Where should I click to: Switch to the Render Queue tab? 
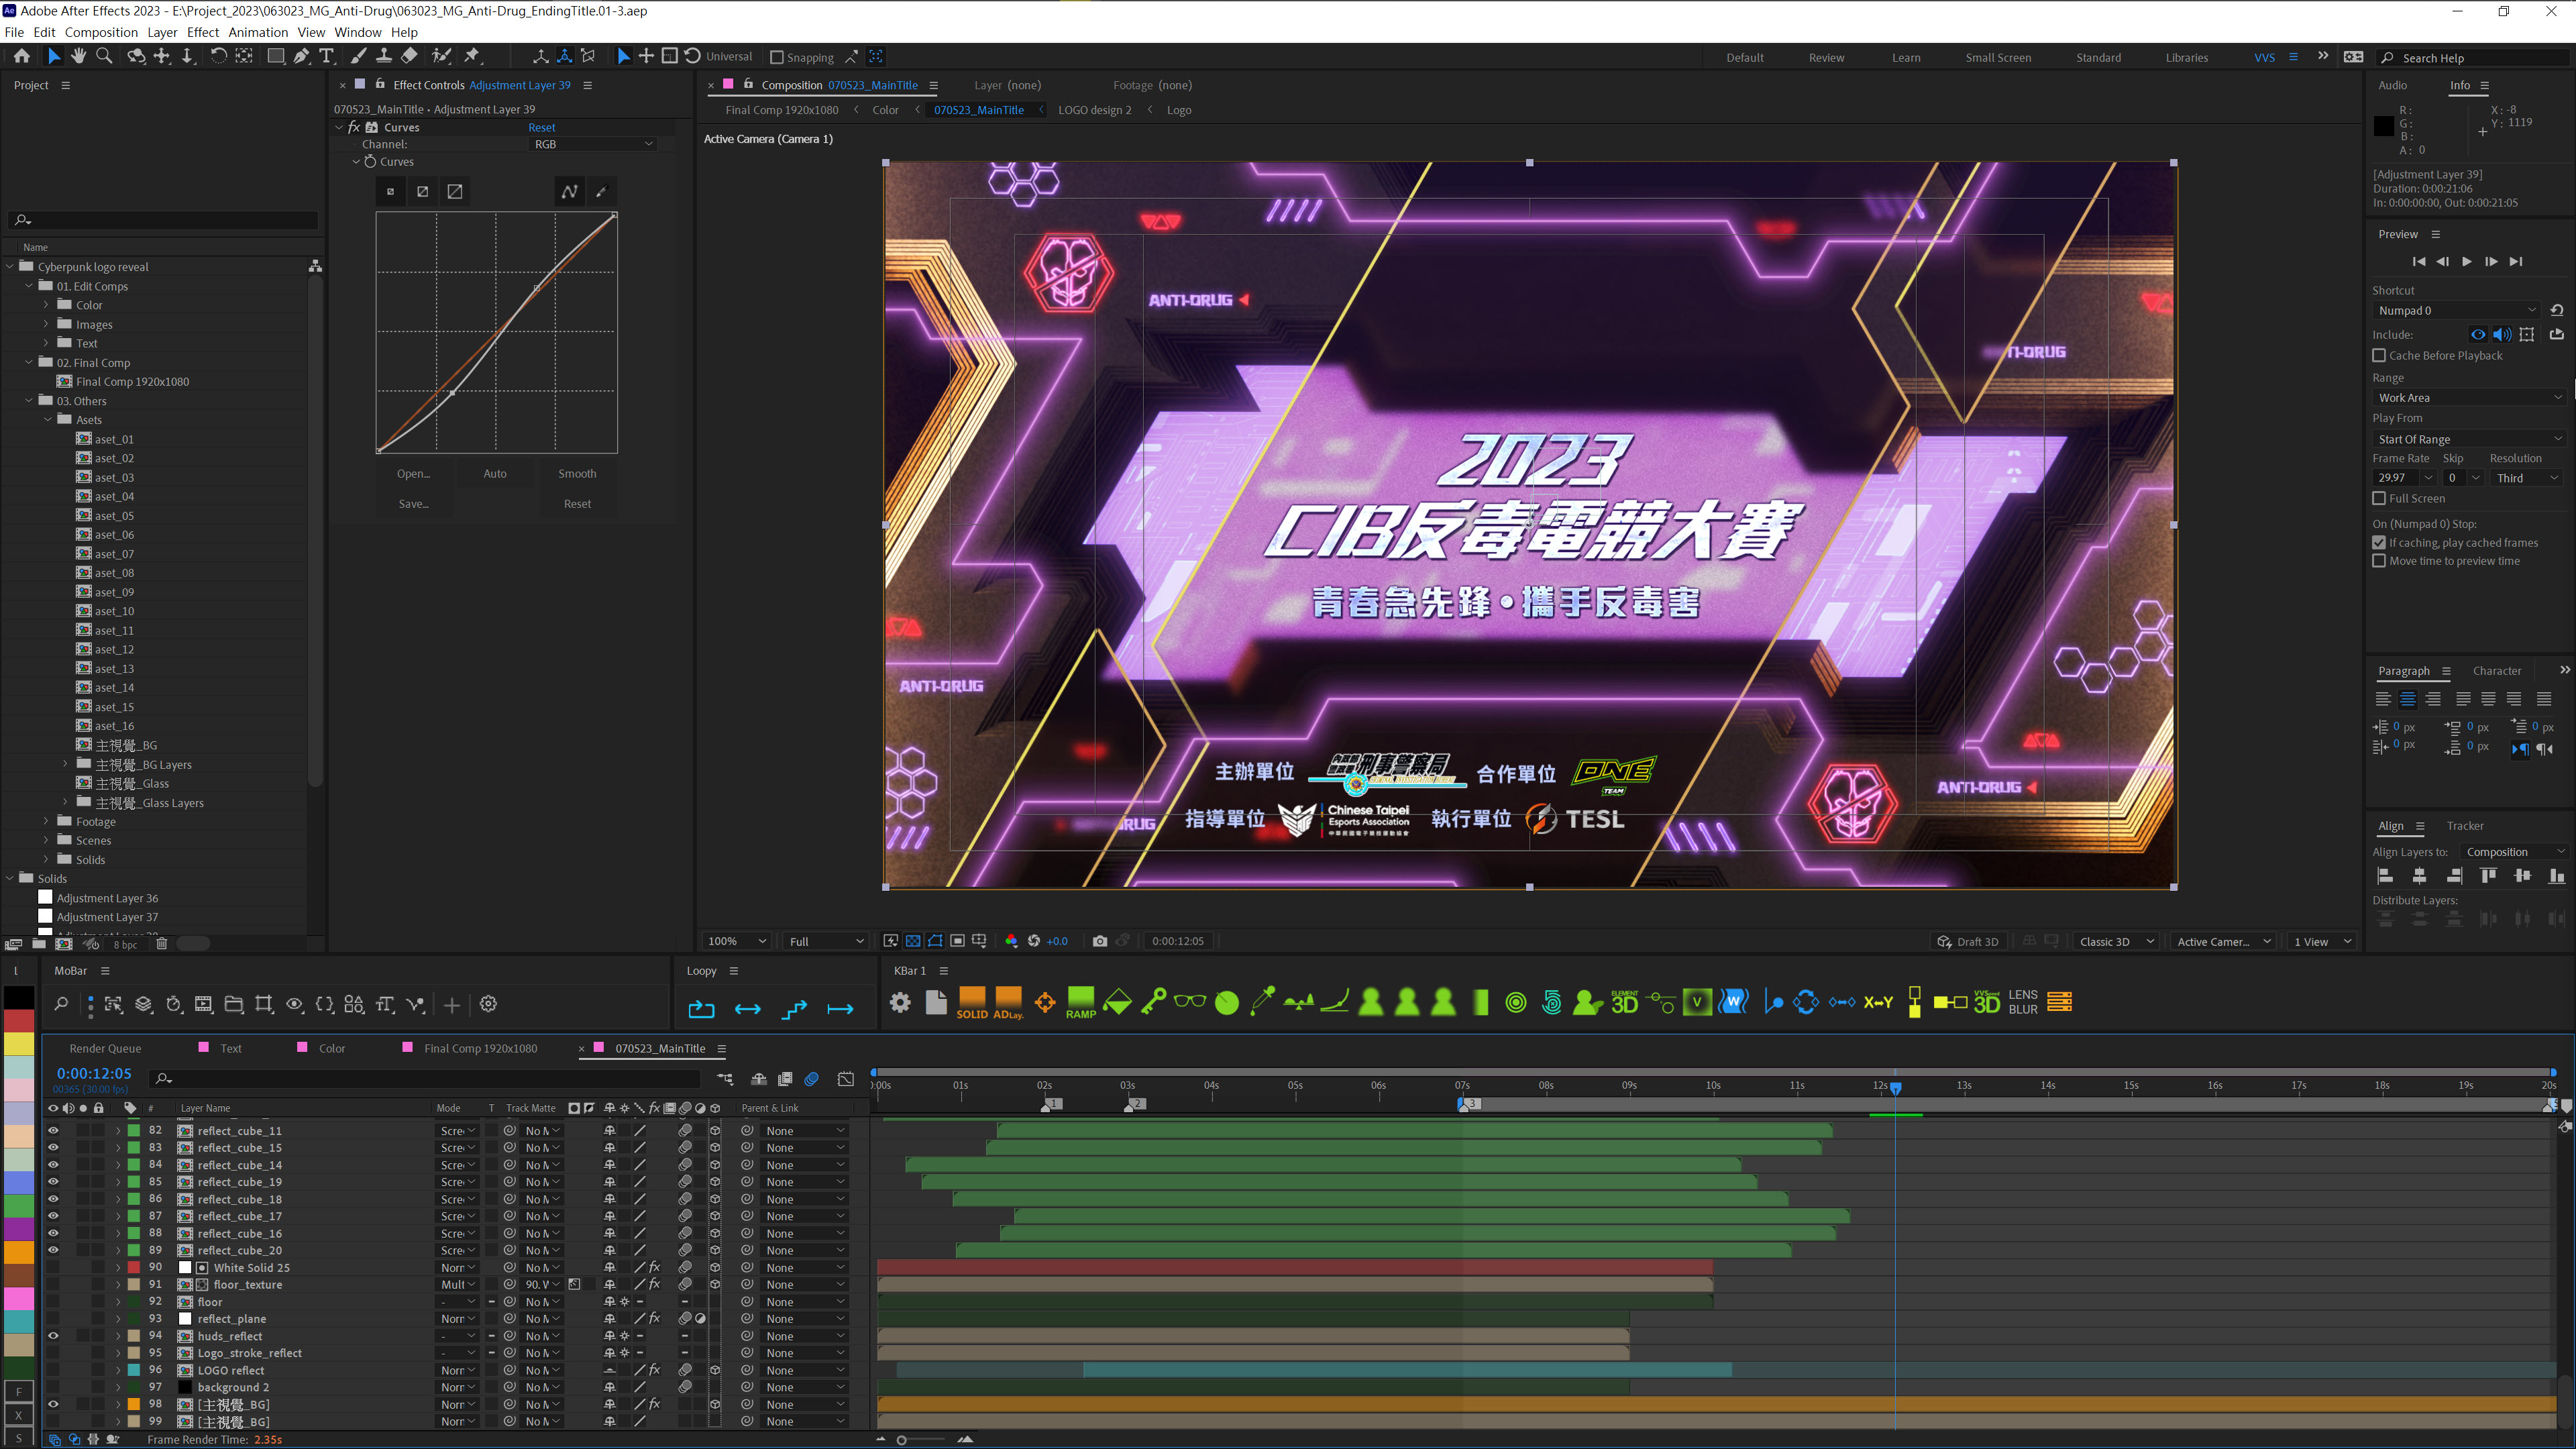105,1048
